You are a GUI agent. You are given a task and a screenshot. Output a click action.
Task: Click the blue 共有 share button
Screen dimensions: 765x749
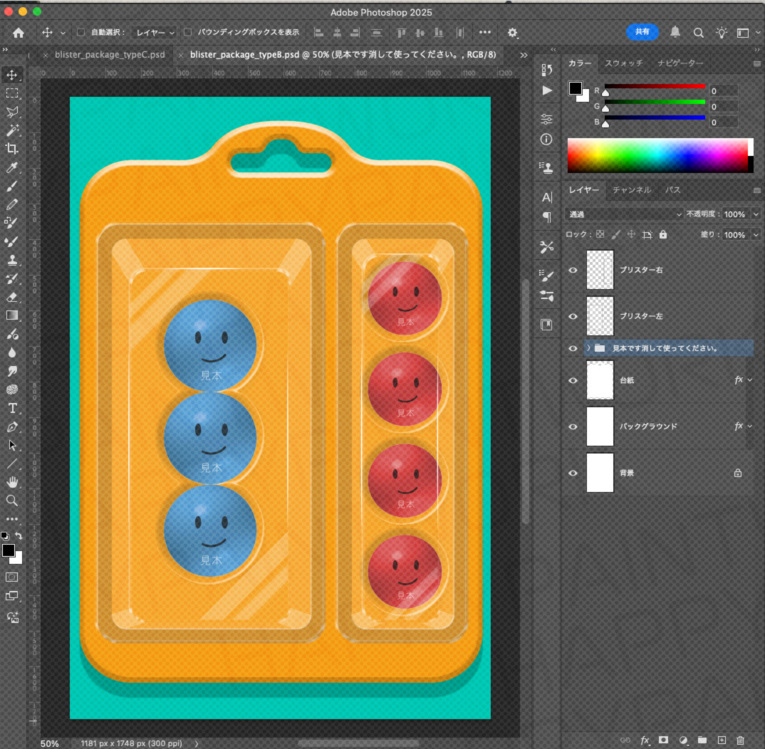tap(642, 32)
